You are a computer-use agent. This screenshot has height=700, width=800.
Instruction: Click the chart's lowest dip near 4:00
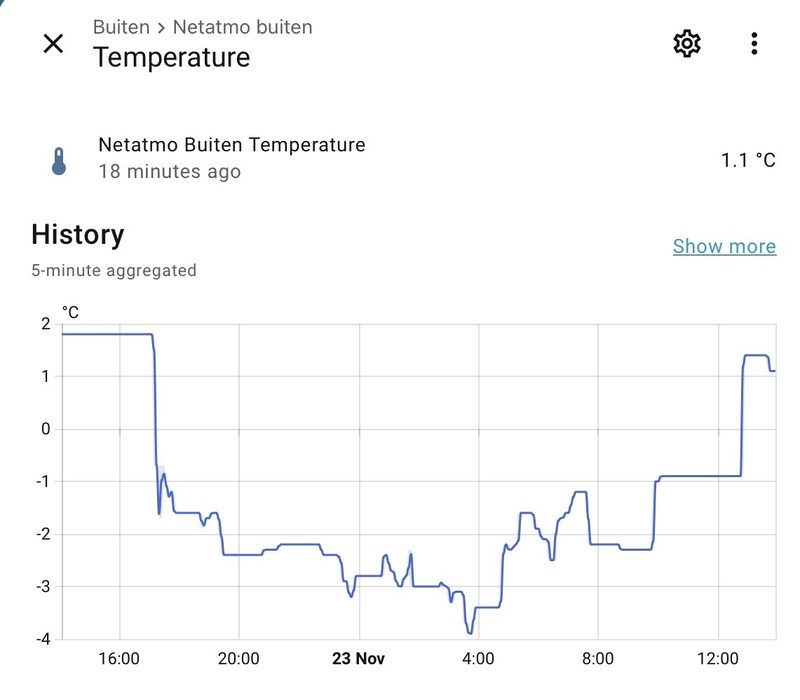point(469,633)
